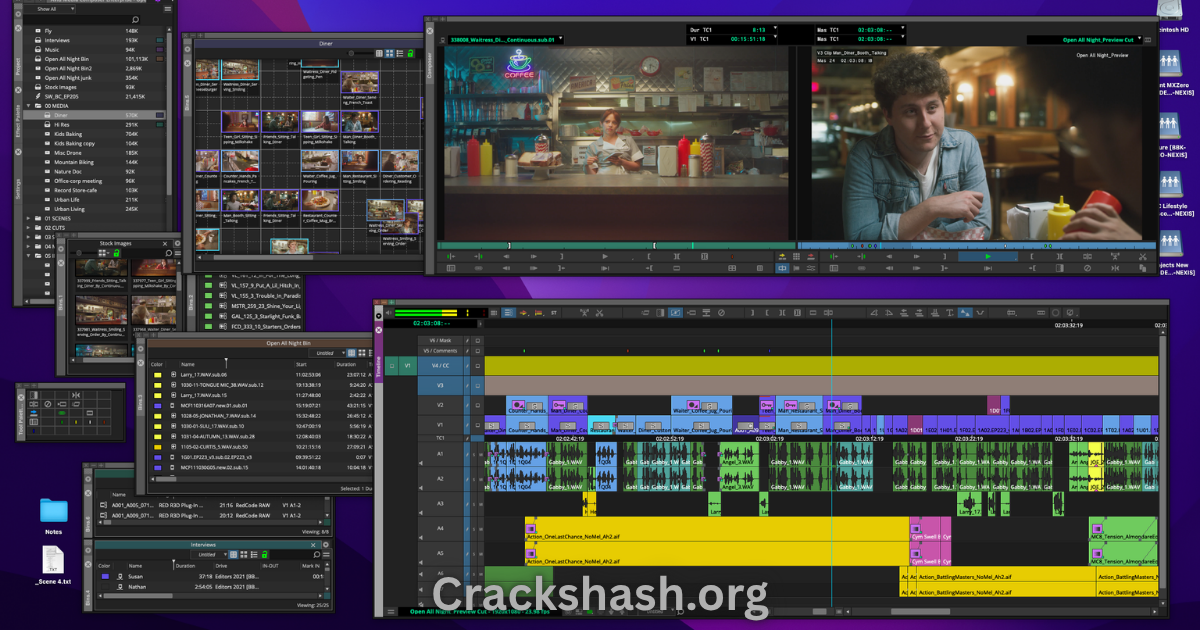Open the Project window search icon
Viewport: 1200px width, 630px height.
[136, 19]
